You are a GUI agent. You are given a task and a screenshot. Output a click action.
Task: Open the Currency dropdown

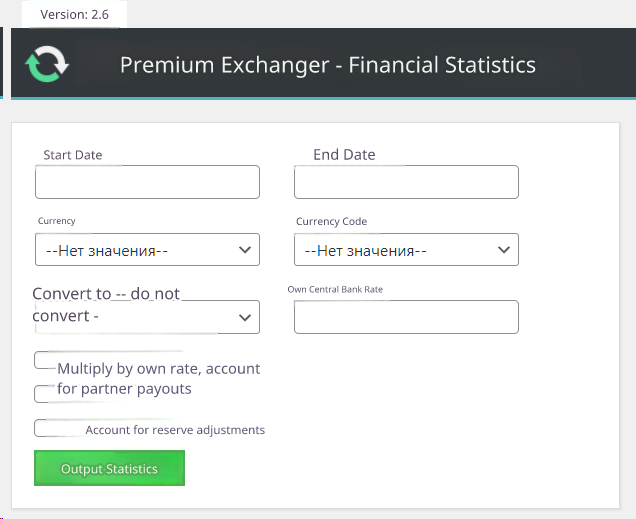click(147, 250)
